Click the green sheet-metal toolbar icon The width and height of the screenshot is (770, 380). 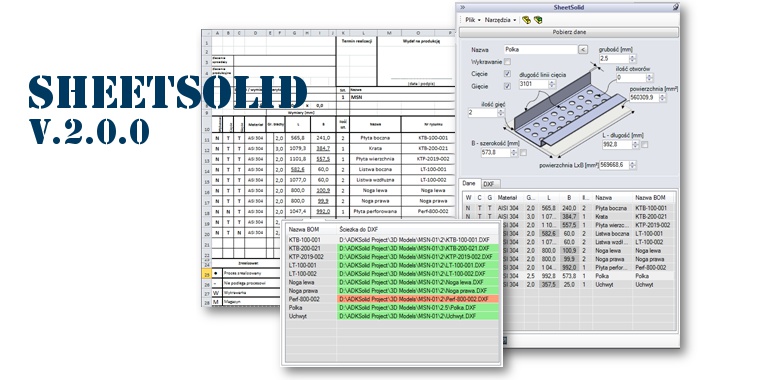(538, 20)
